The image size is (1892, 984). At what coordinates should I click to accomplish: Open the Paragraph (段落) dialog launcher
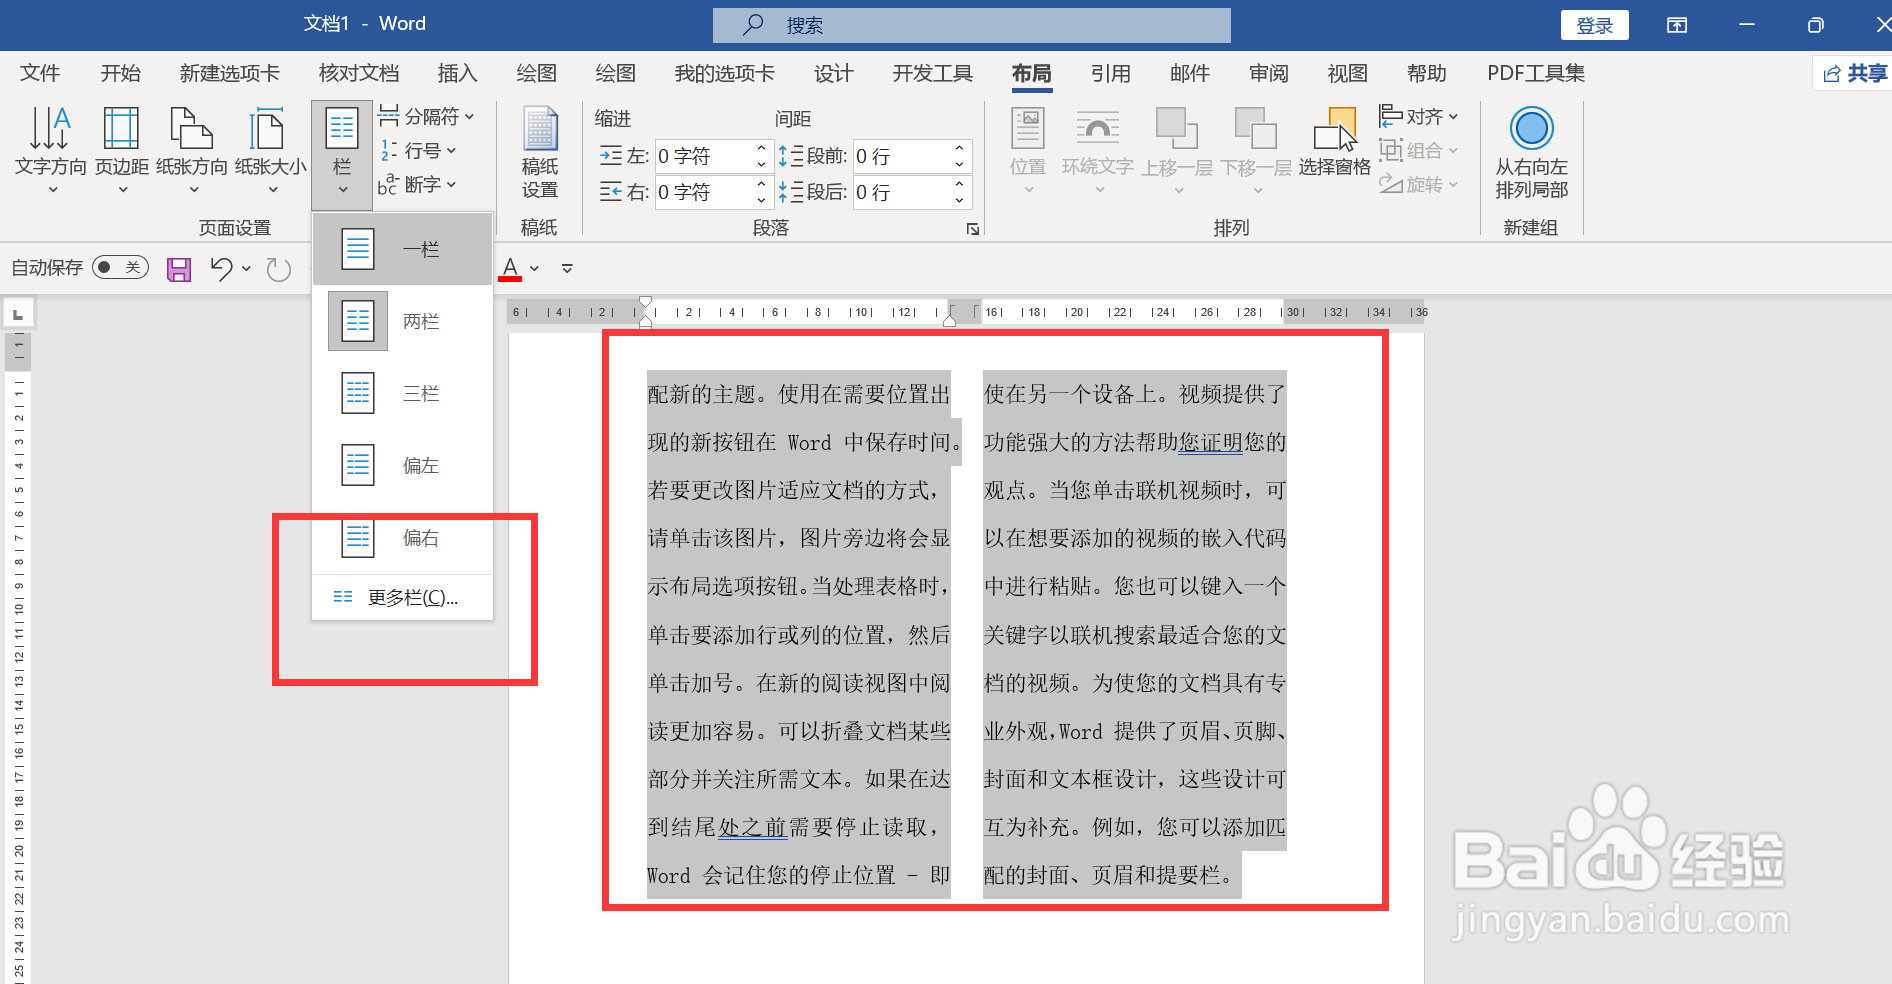pos(972,229)
